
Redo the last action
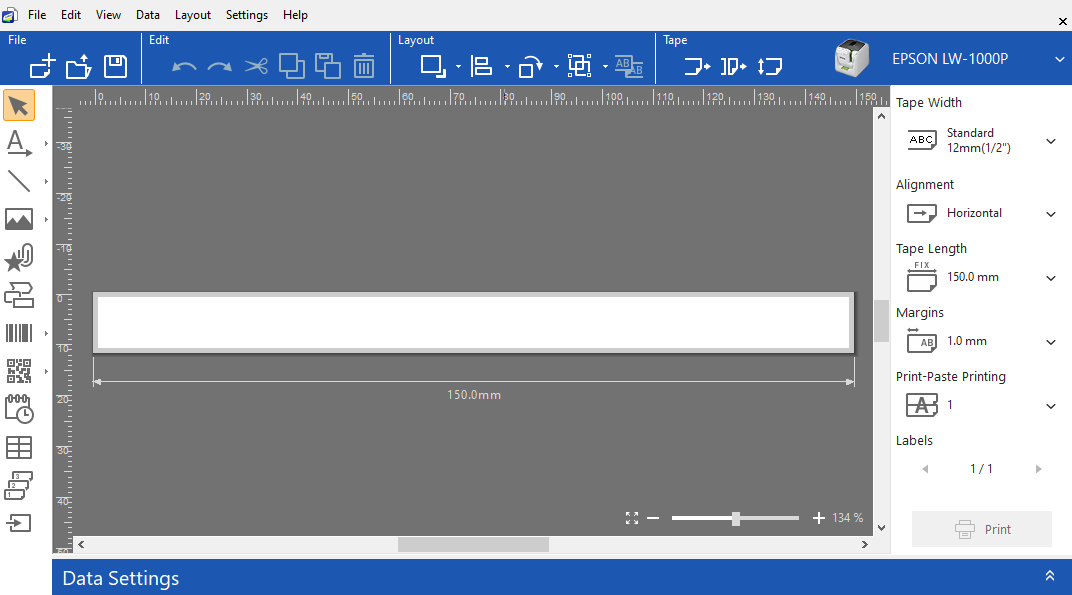[x=219, y=67]
